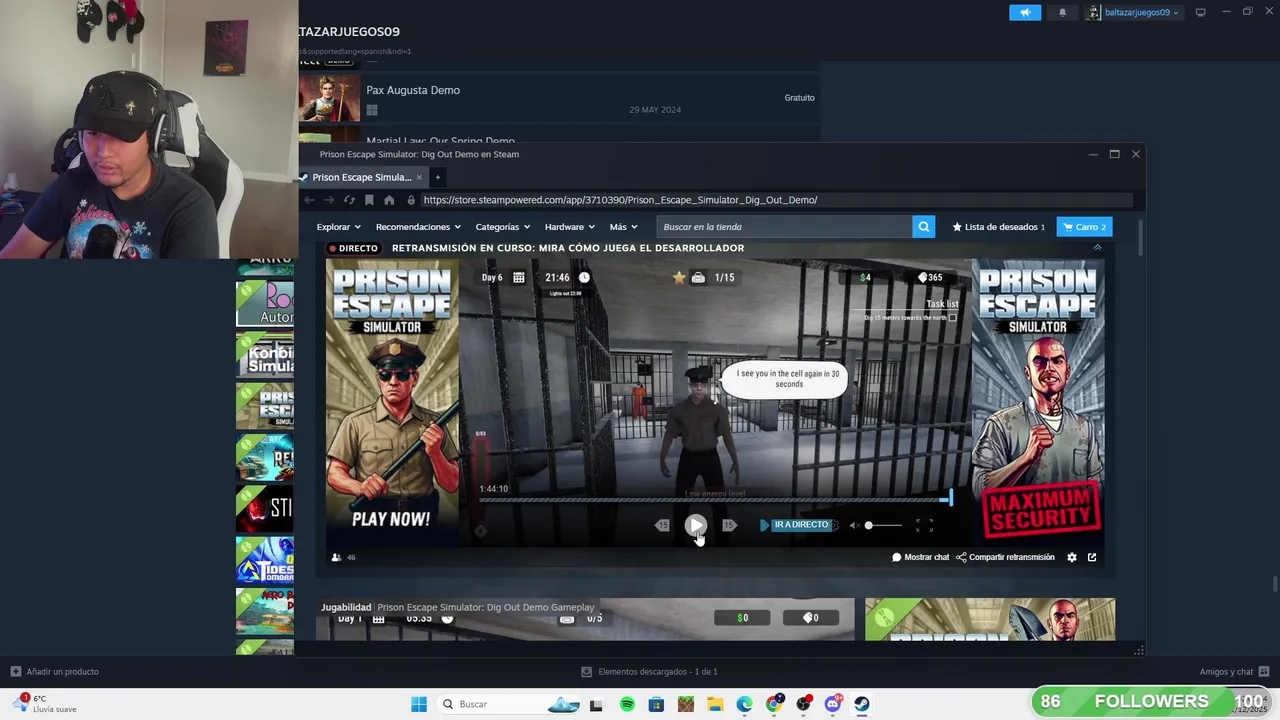Click the store search magnifier button
Viewport: 1280px width, 720px height.
pyautogui.click(x=924, y=227)
